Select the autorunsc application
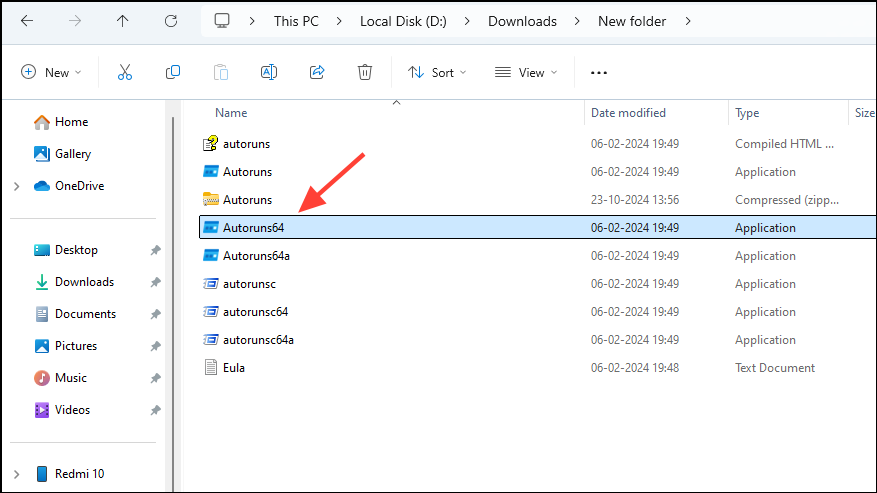877x493 pixels. [537, 284]
